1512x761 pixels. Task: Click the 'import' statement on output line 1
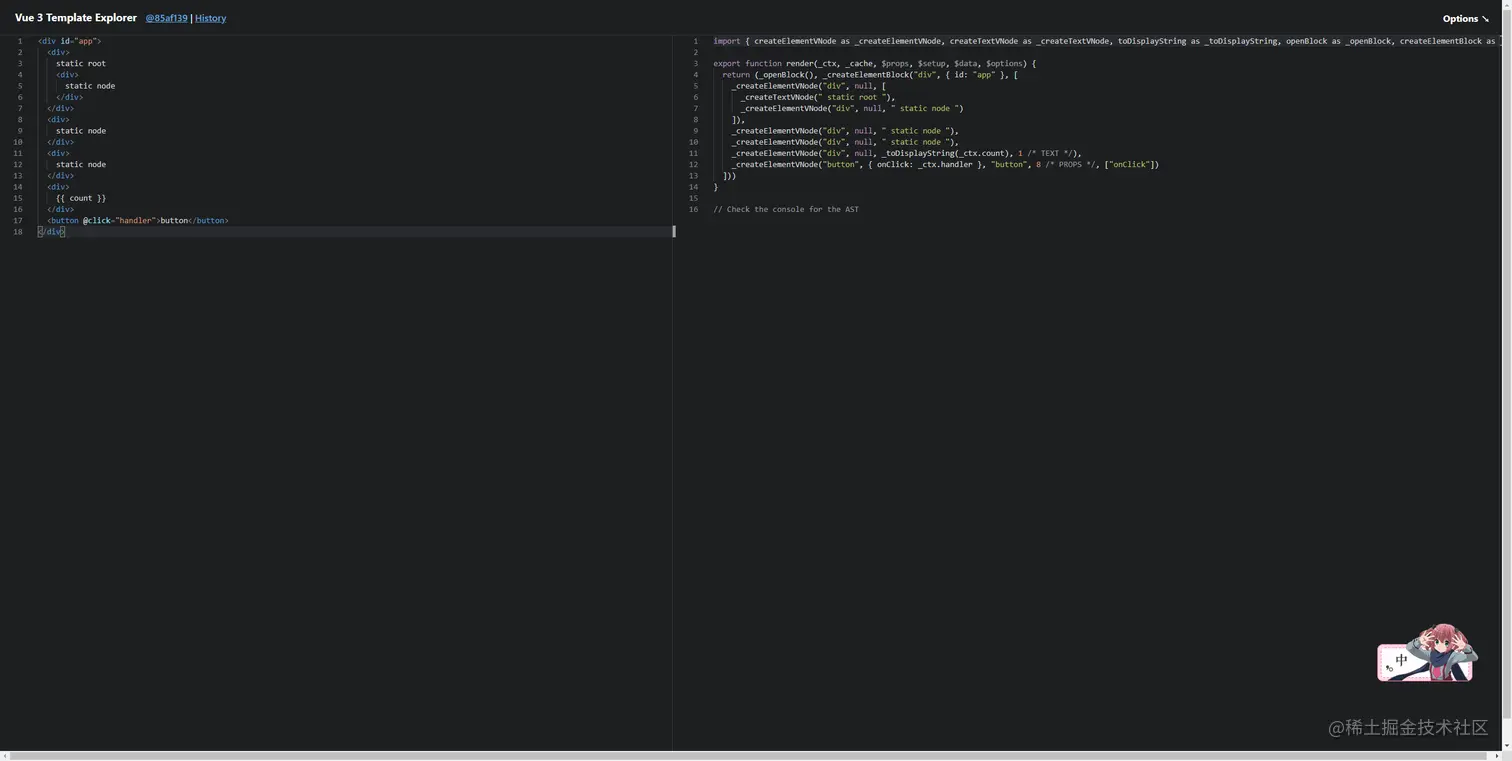point(727,41)
